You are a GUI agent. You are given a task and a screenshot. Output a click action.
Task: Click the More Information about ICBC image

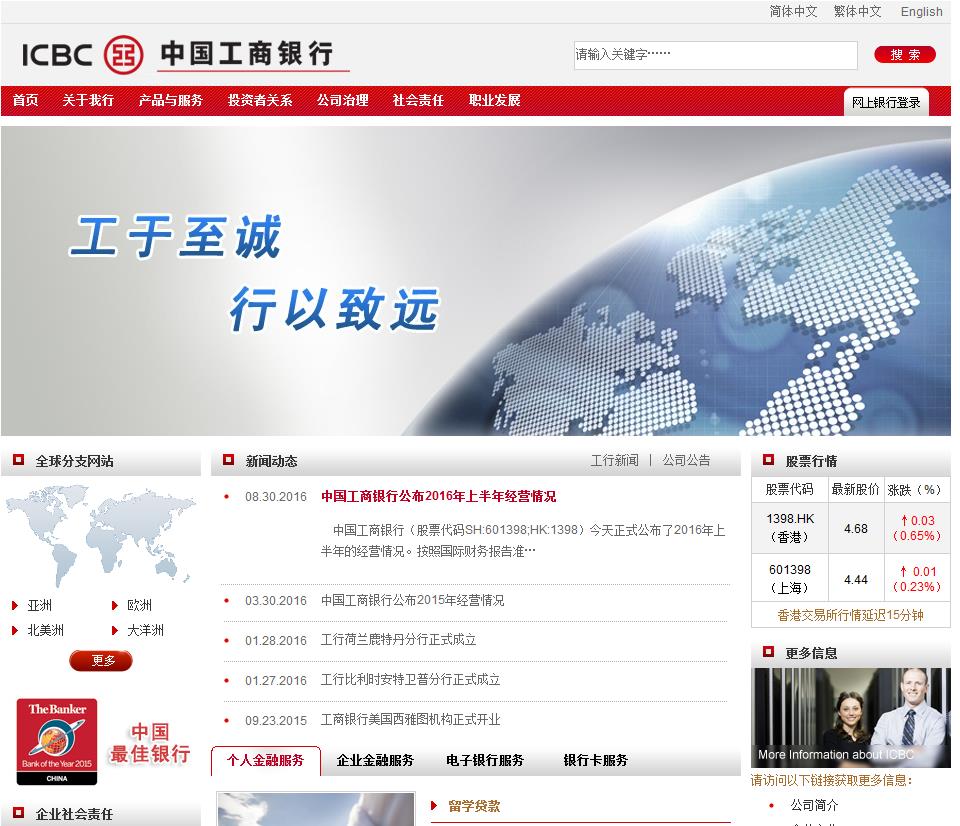click(x=850, y=718)
